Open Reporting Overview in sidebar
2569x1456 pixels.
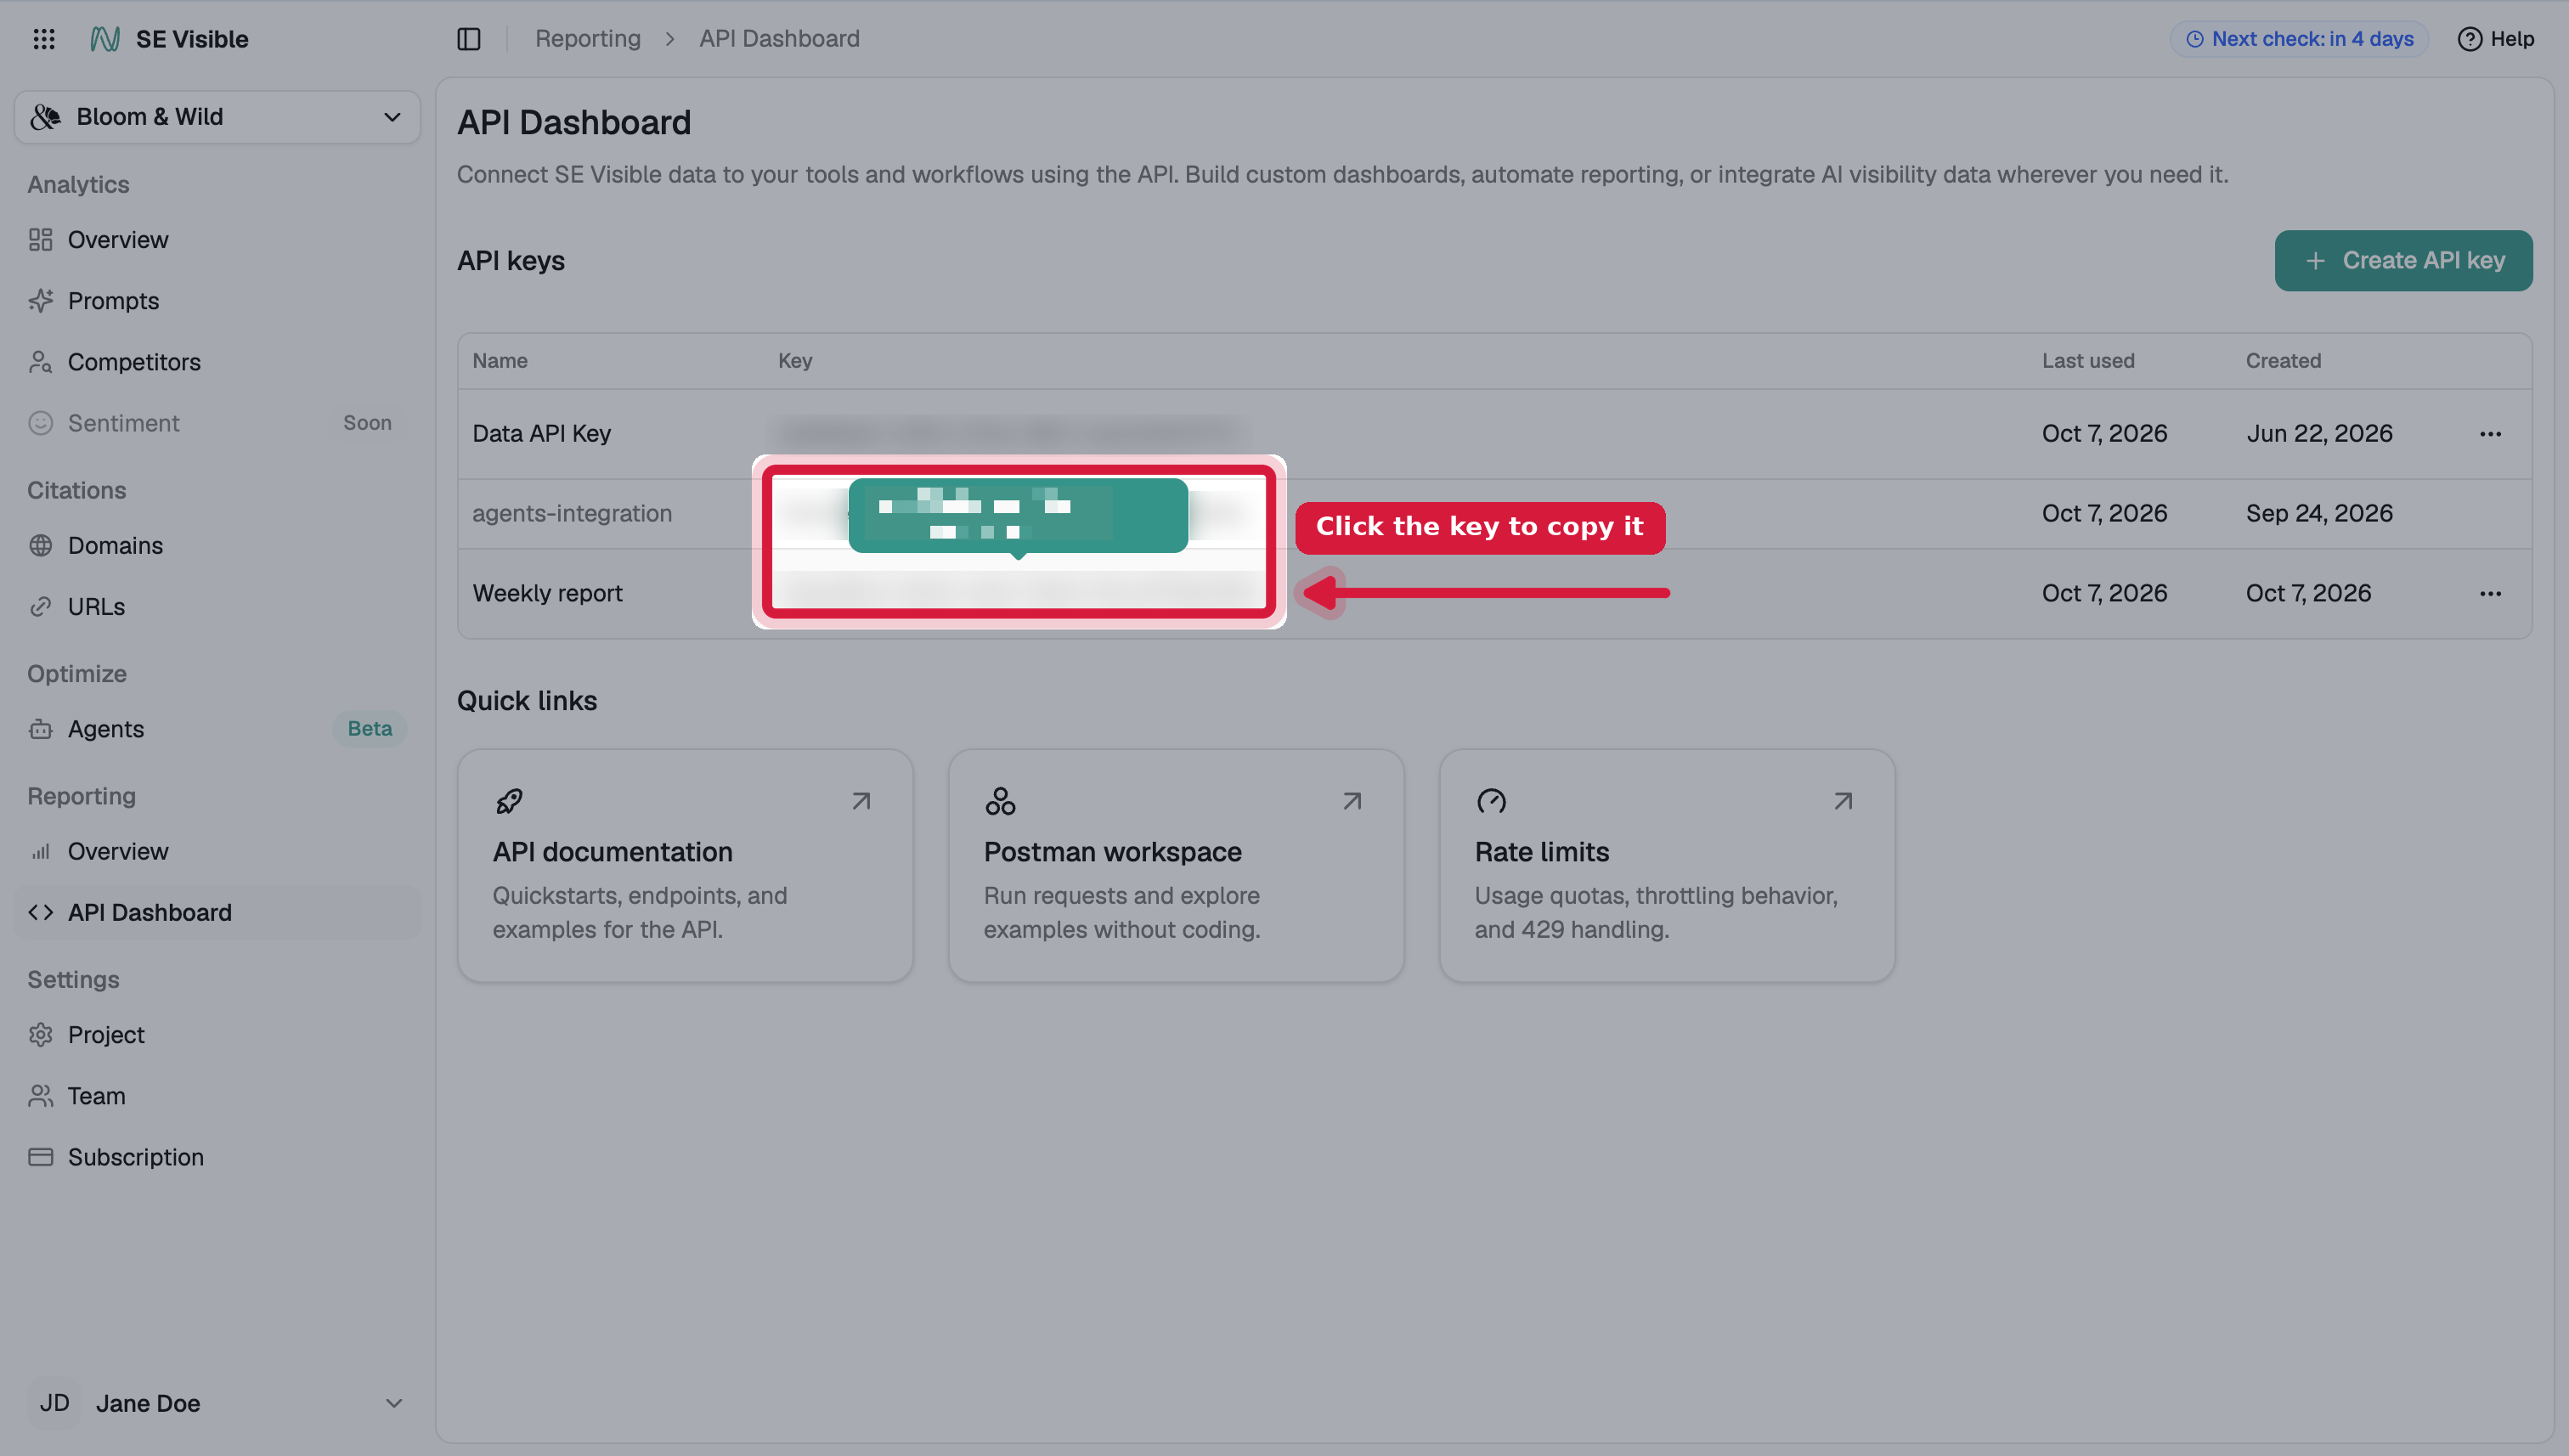(217, 852)
